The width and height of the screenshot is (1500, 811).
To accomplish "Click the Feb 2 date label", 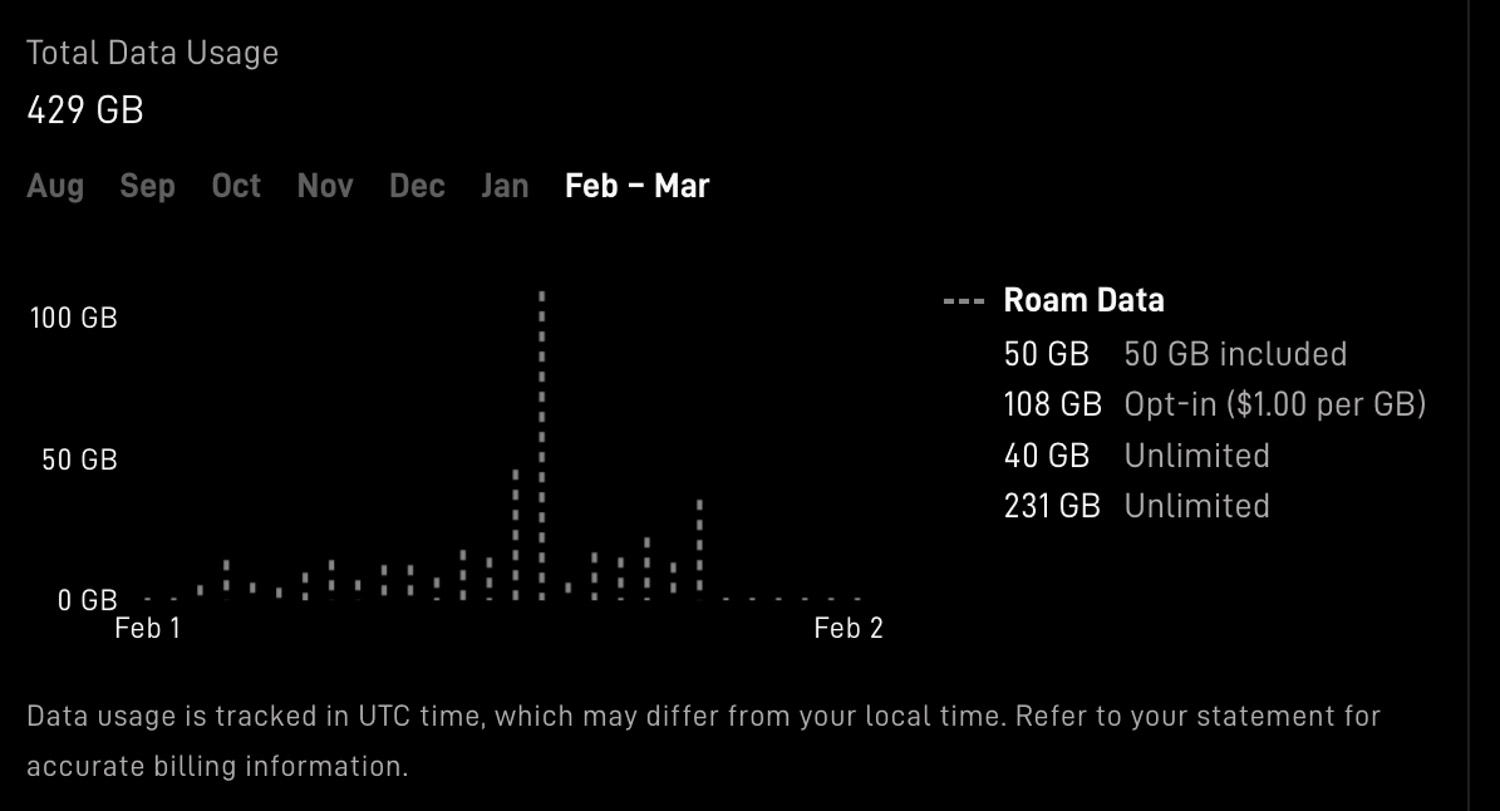I will (848, 628).
